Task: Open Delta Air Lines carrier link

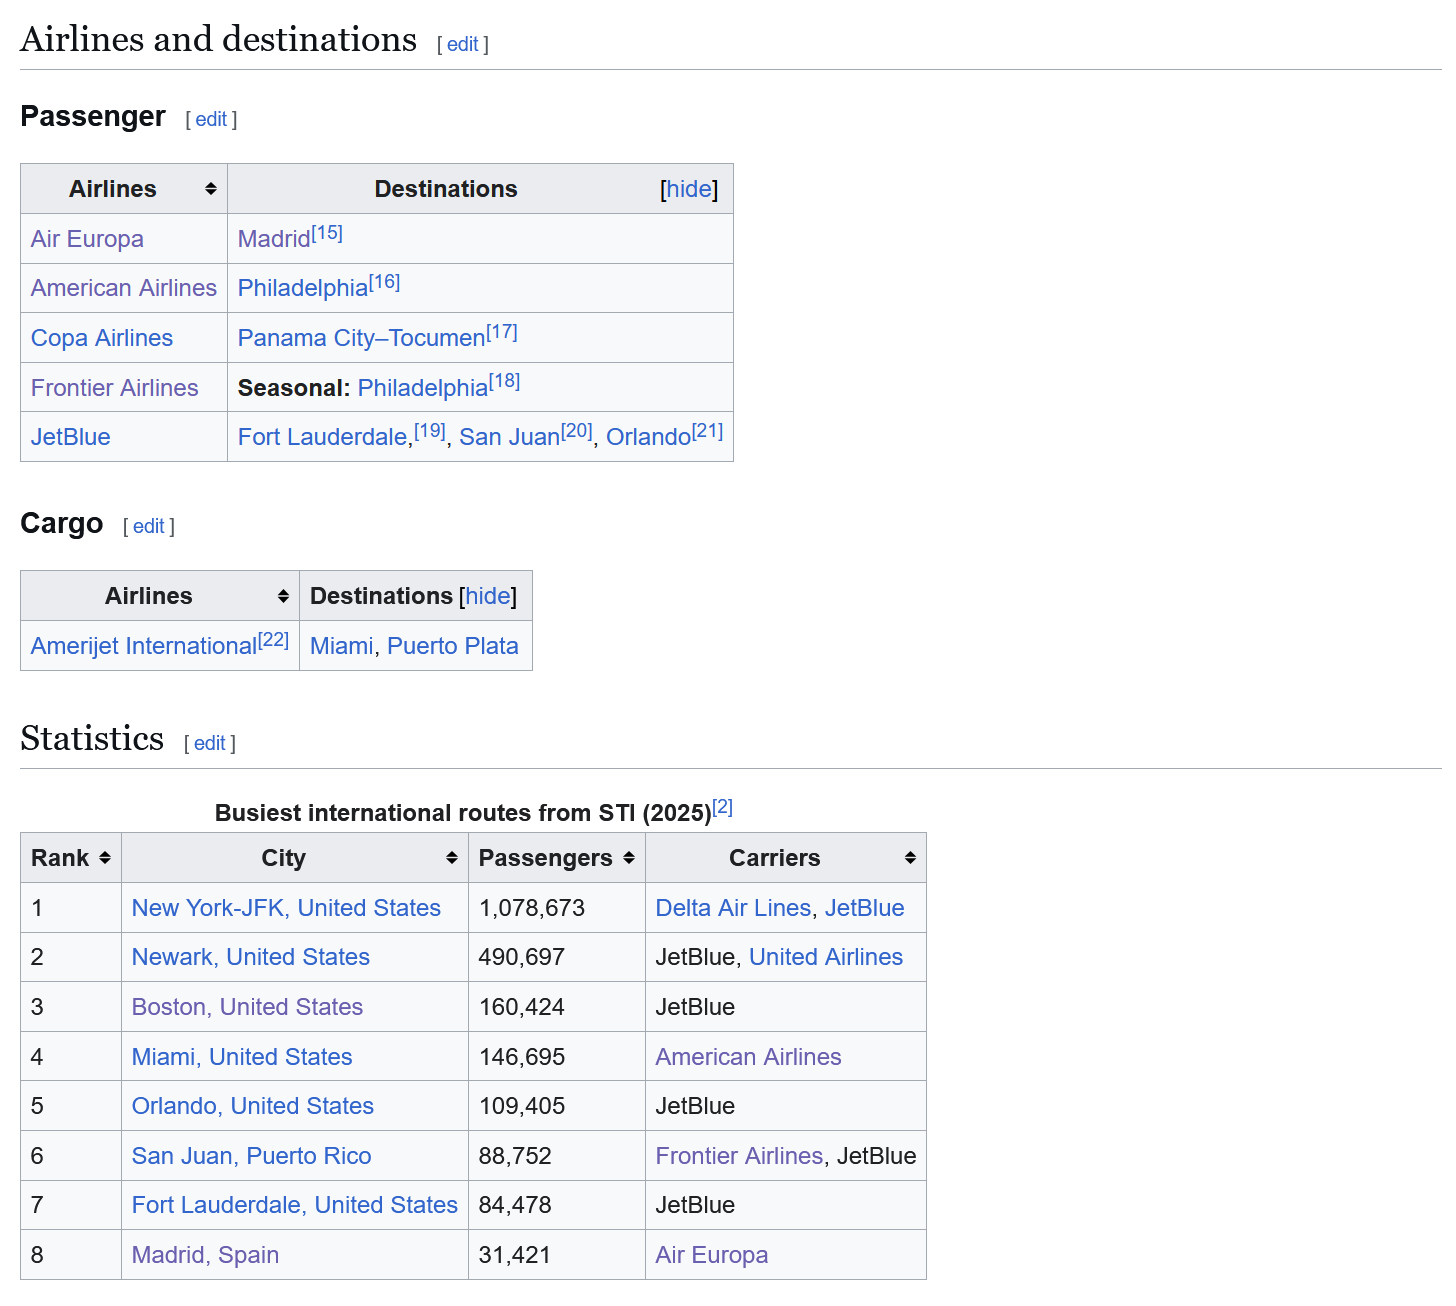Action: point(733,908)
